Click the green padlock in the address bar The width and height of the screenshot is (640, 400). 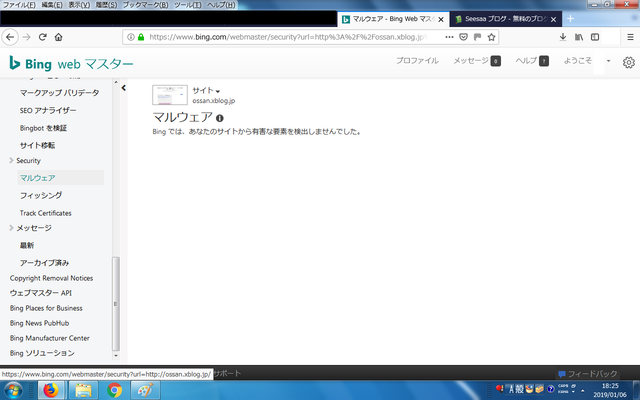tap(141, 37)
